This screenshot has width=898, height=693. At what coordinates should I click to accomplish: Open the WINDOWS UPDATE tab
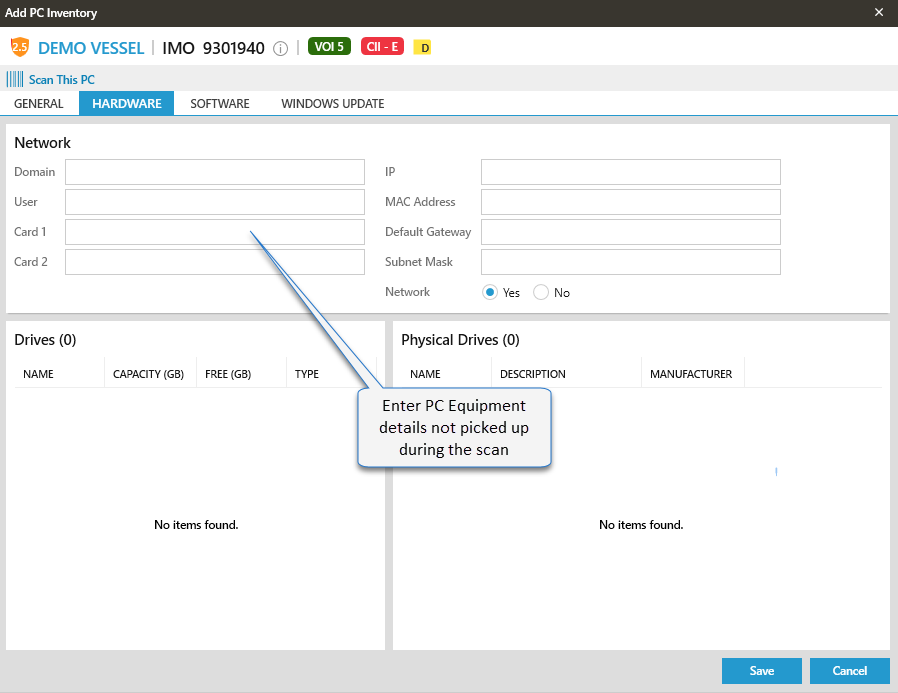(333, 104)
